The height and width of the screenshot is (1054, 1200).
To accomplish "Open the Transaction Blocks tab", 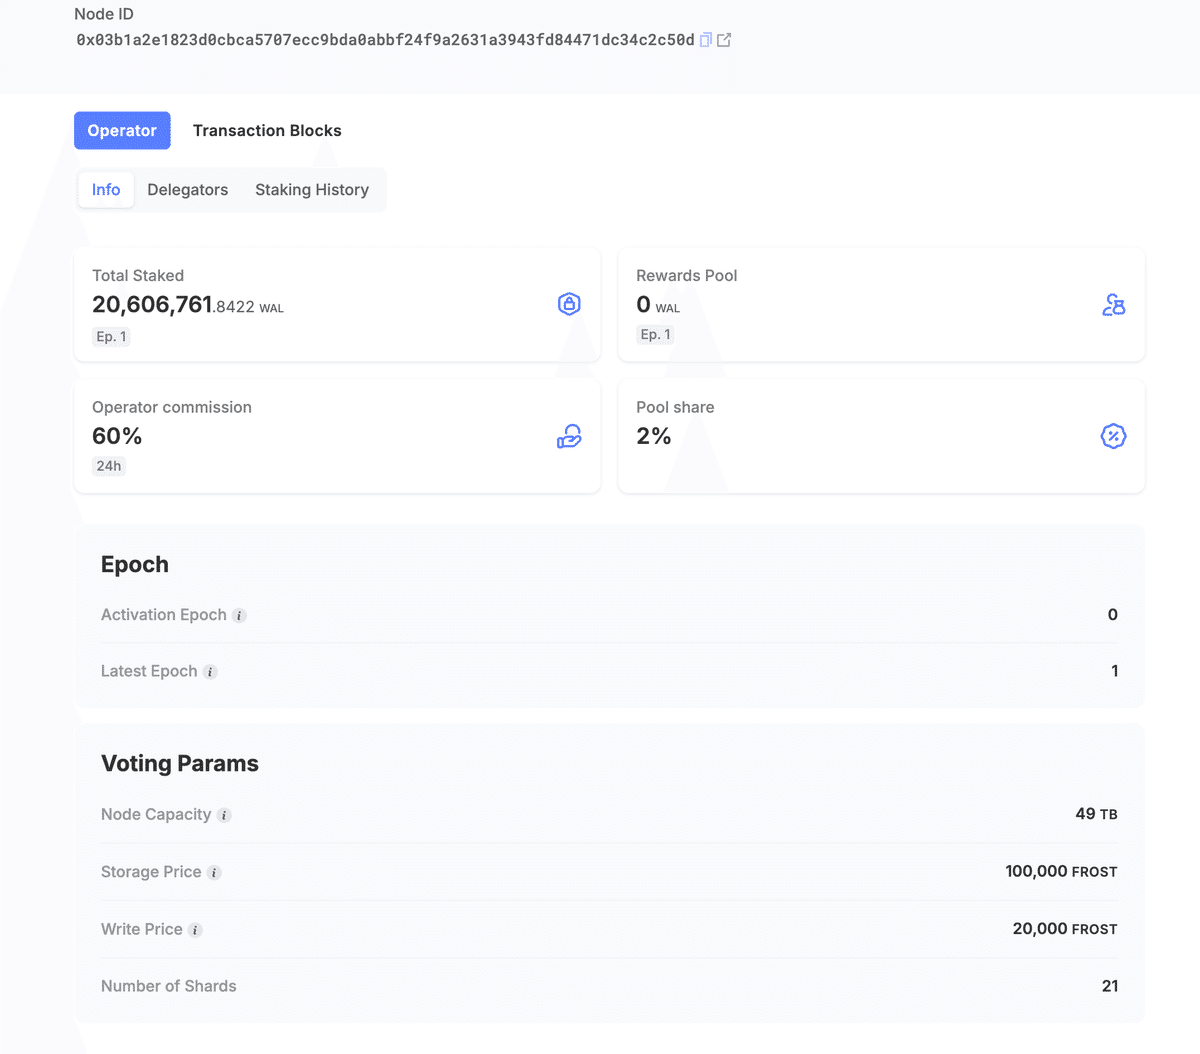I will pos(267,131).
